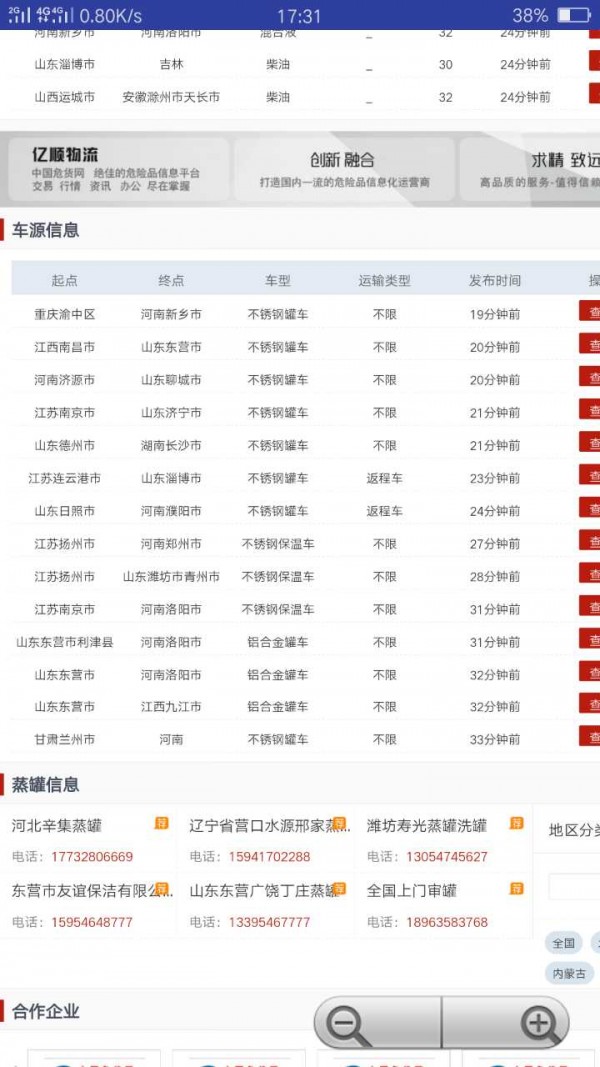Click red button in 河南济源市 row
Screen dimensions: 600x1067
[590, 376]
